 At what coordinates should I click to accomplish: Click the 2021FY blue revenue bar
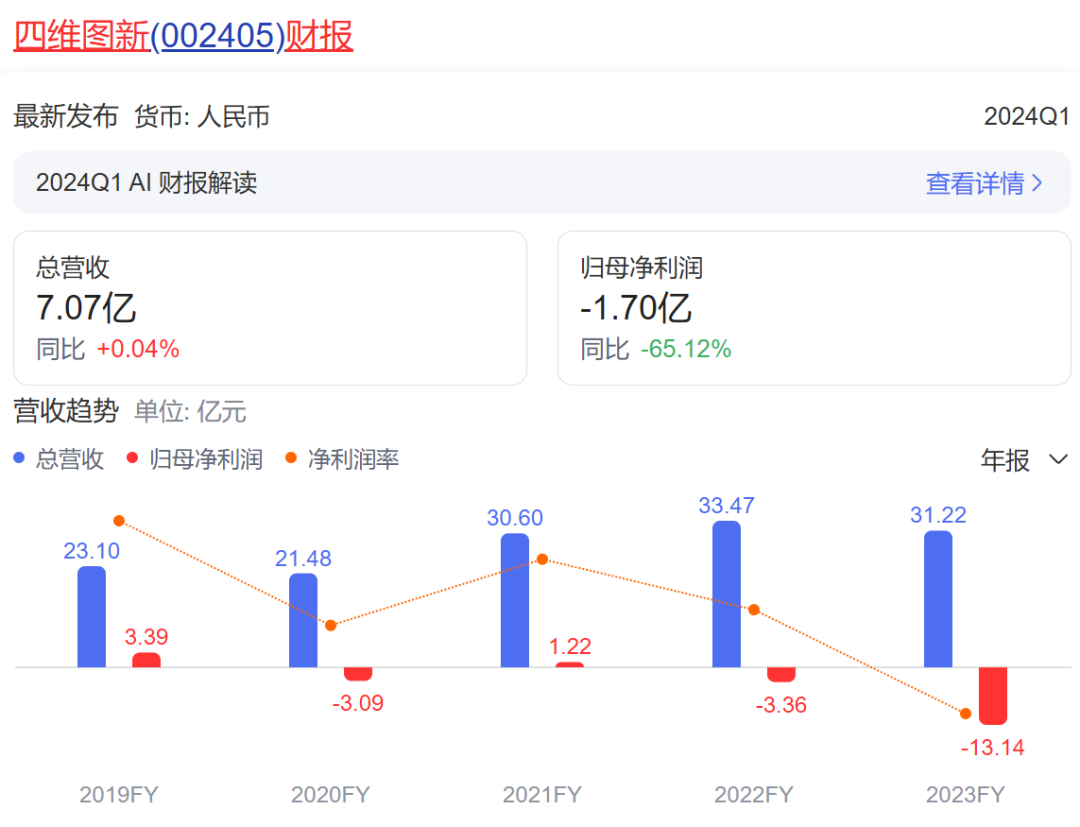click(x=515, y=600)
